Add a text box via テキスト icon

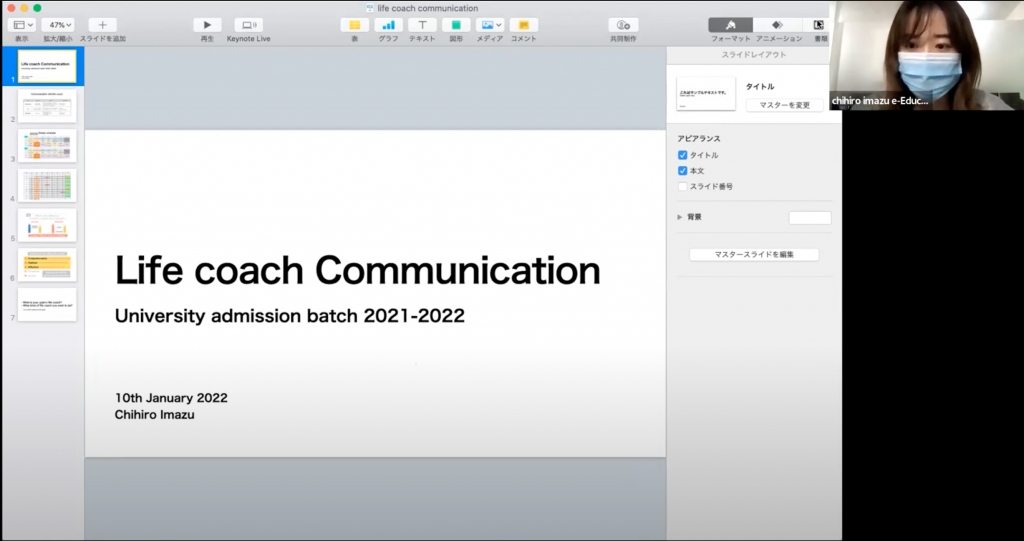[422, 25]
